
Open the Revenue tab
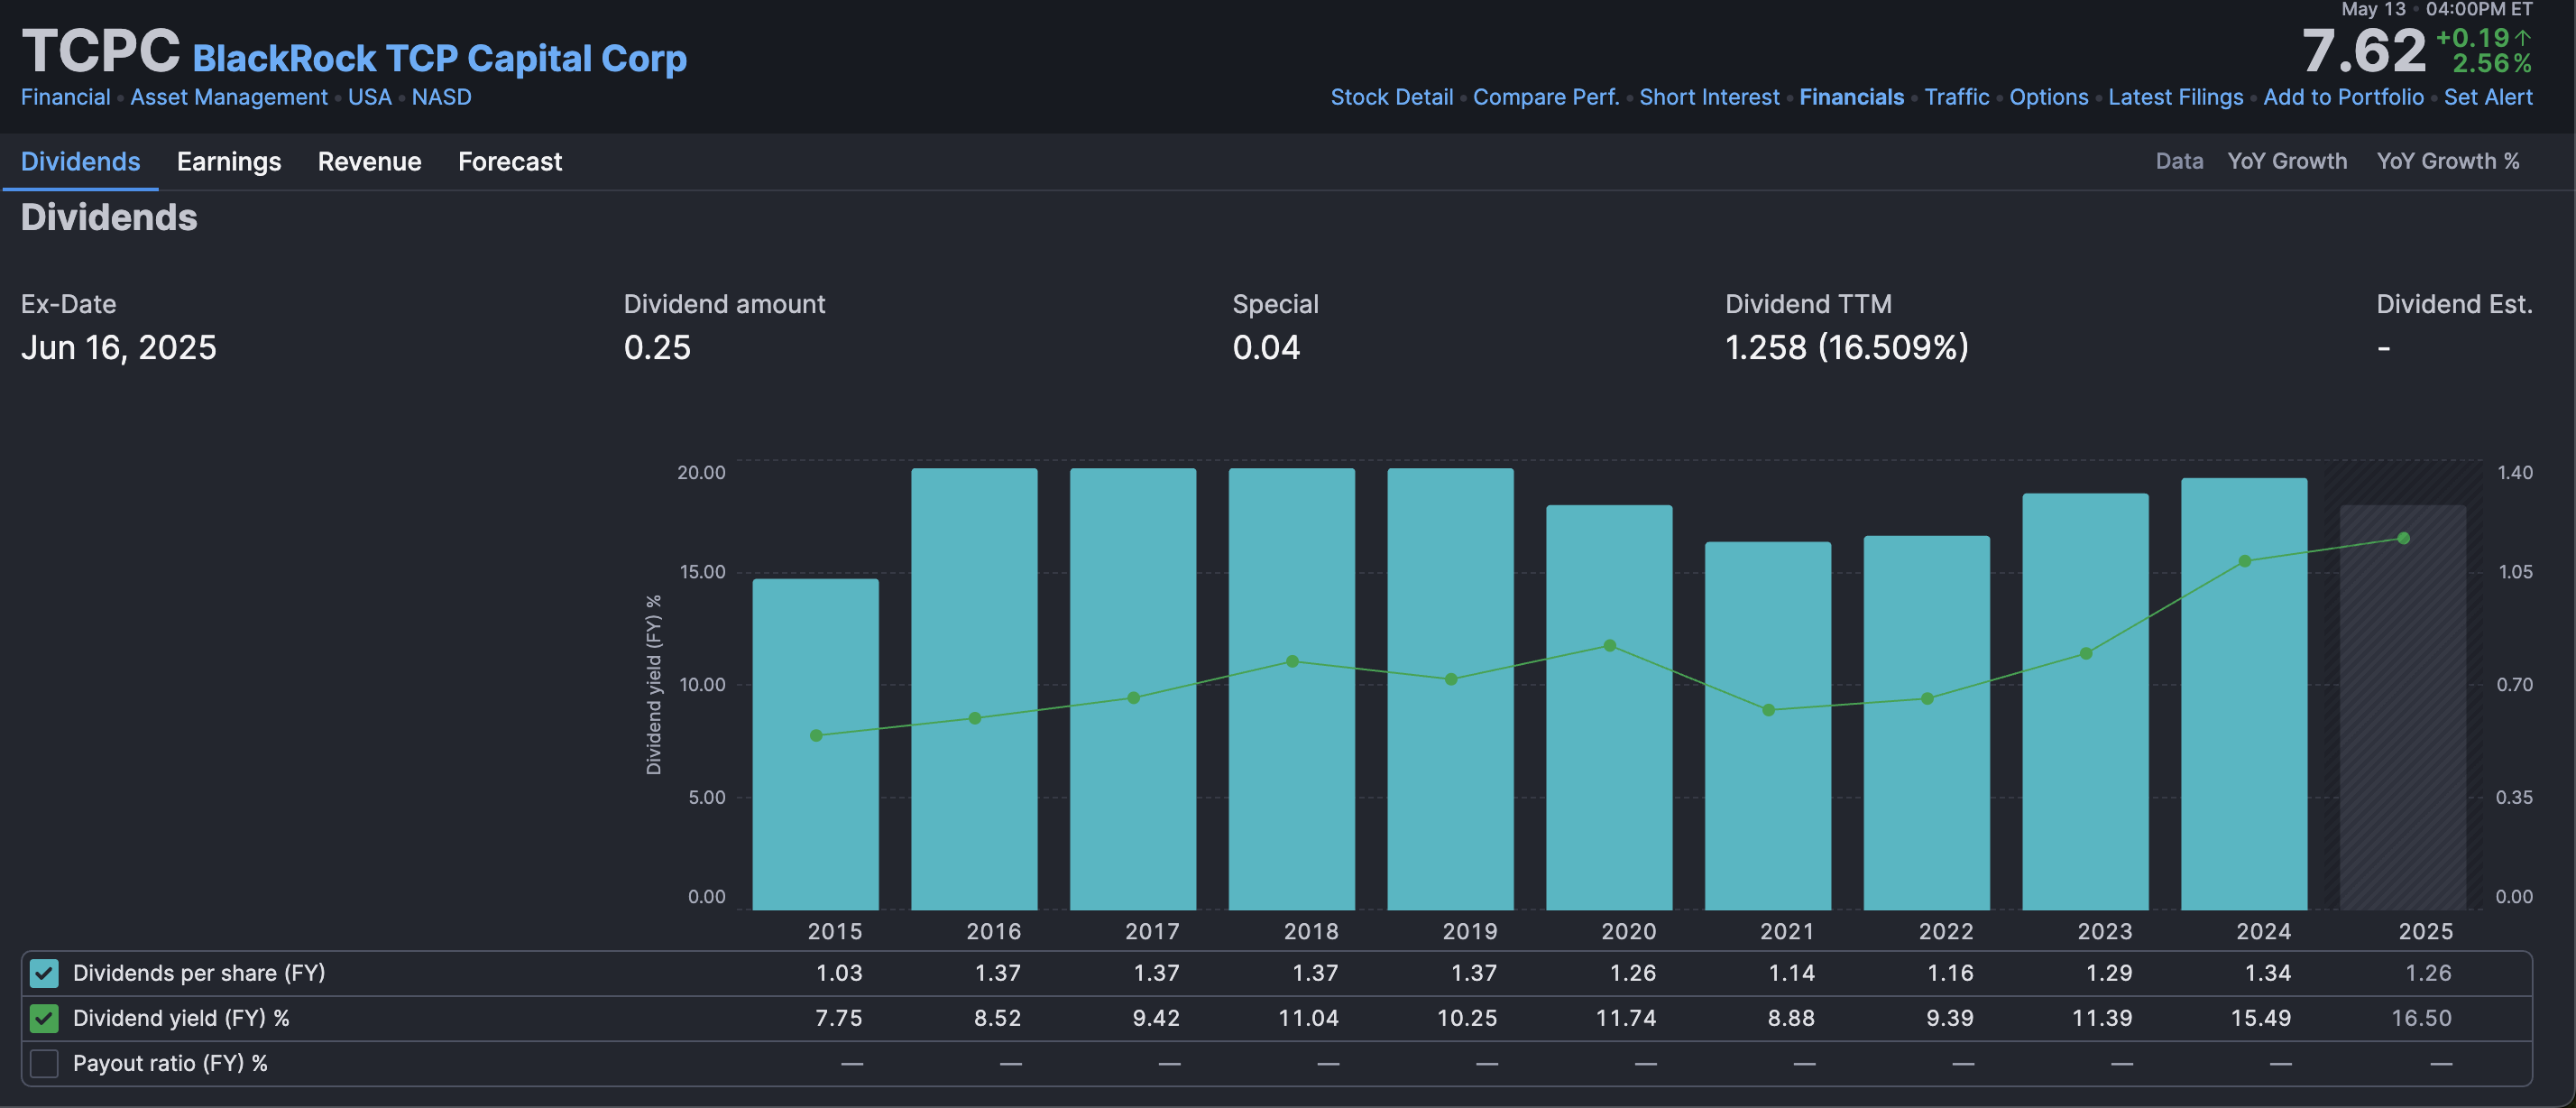369,161
